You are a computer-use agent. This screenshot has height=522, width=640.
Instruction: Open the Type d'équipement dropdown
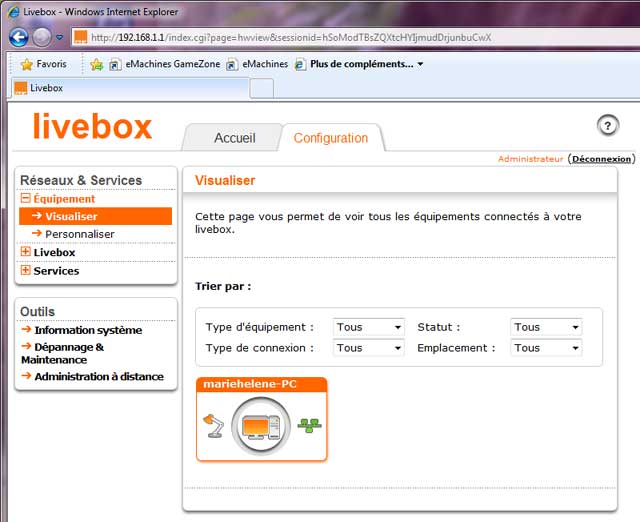(x=368, y=327)
